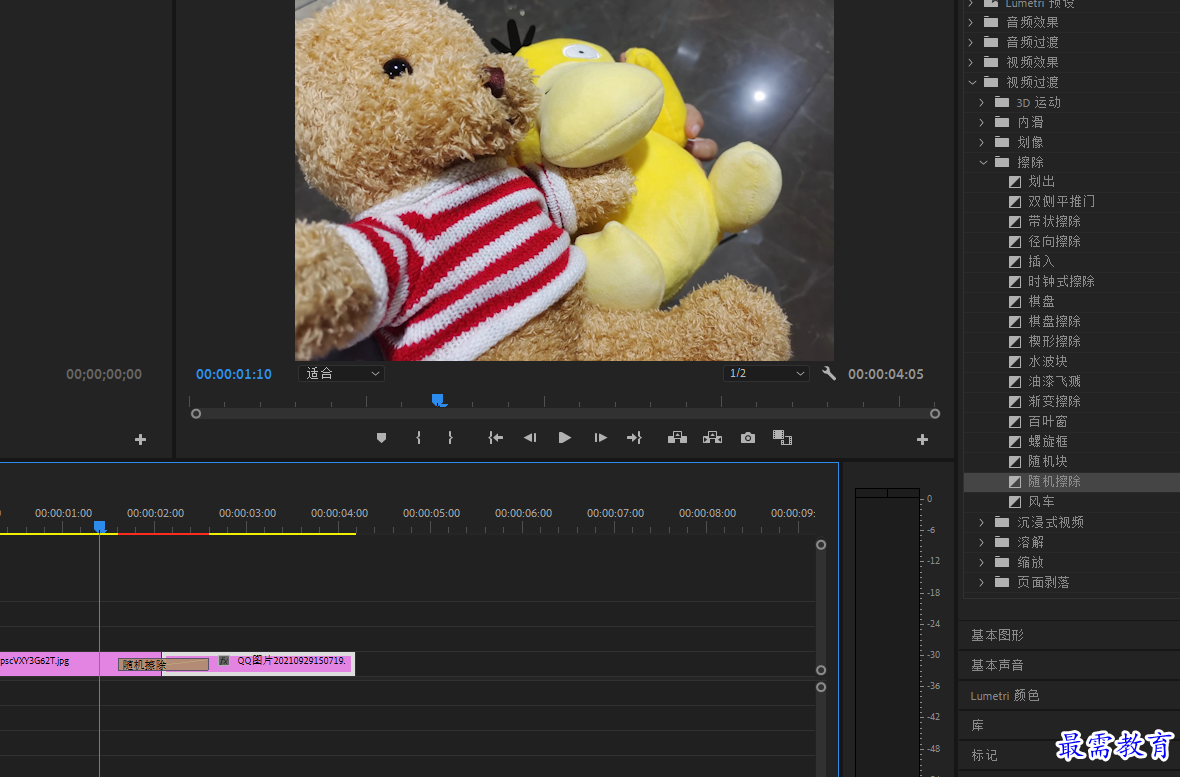Viewport: 1180px width, 777px height.
Task: Add a marker in the program monitor
Action: [382, 437]
